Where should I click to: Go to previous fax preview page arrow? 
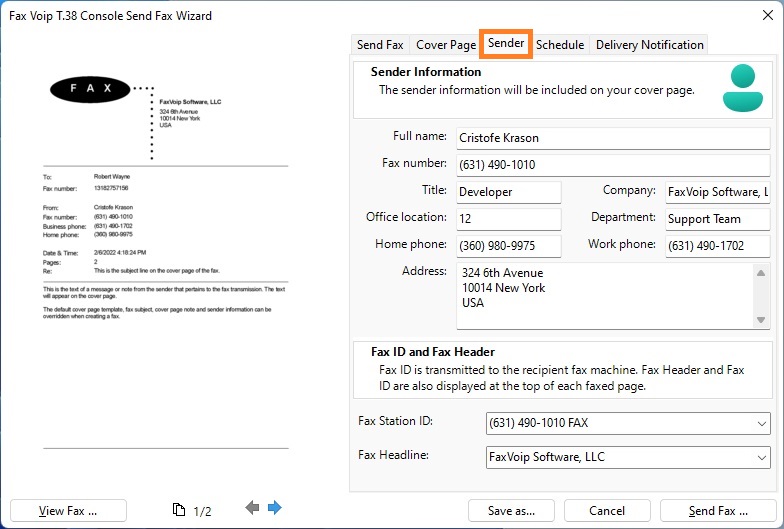[x=252, y=508]
